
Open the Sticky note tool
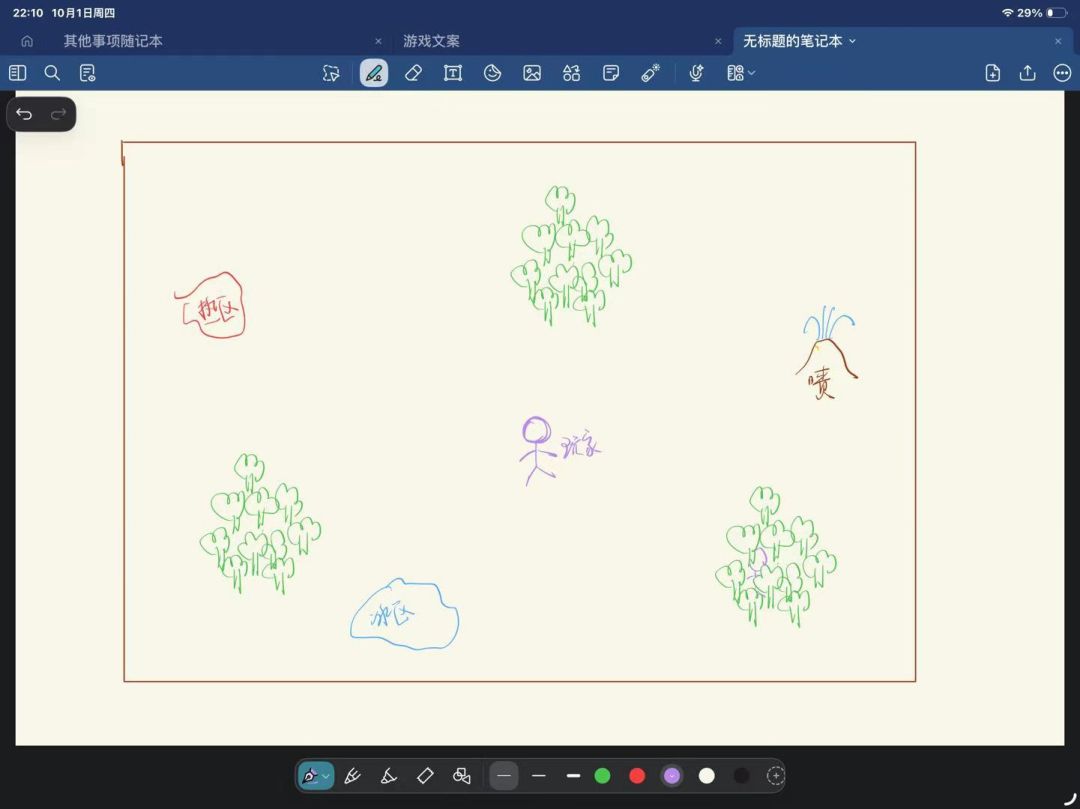(x=611, y=73)
